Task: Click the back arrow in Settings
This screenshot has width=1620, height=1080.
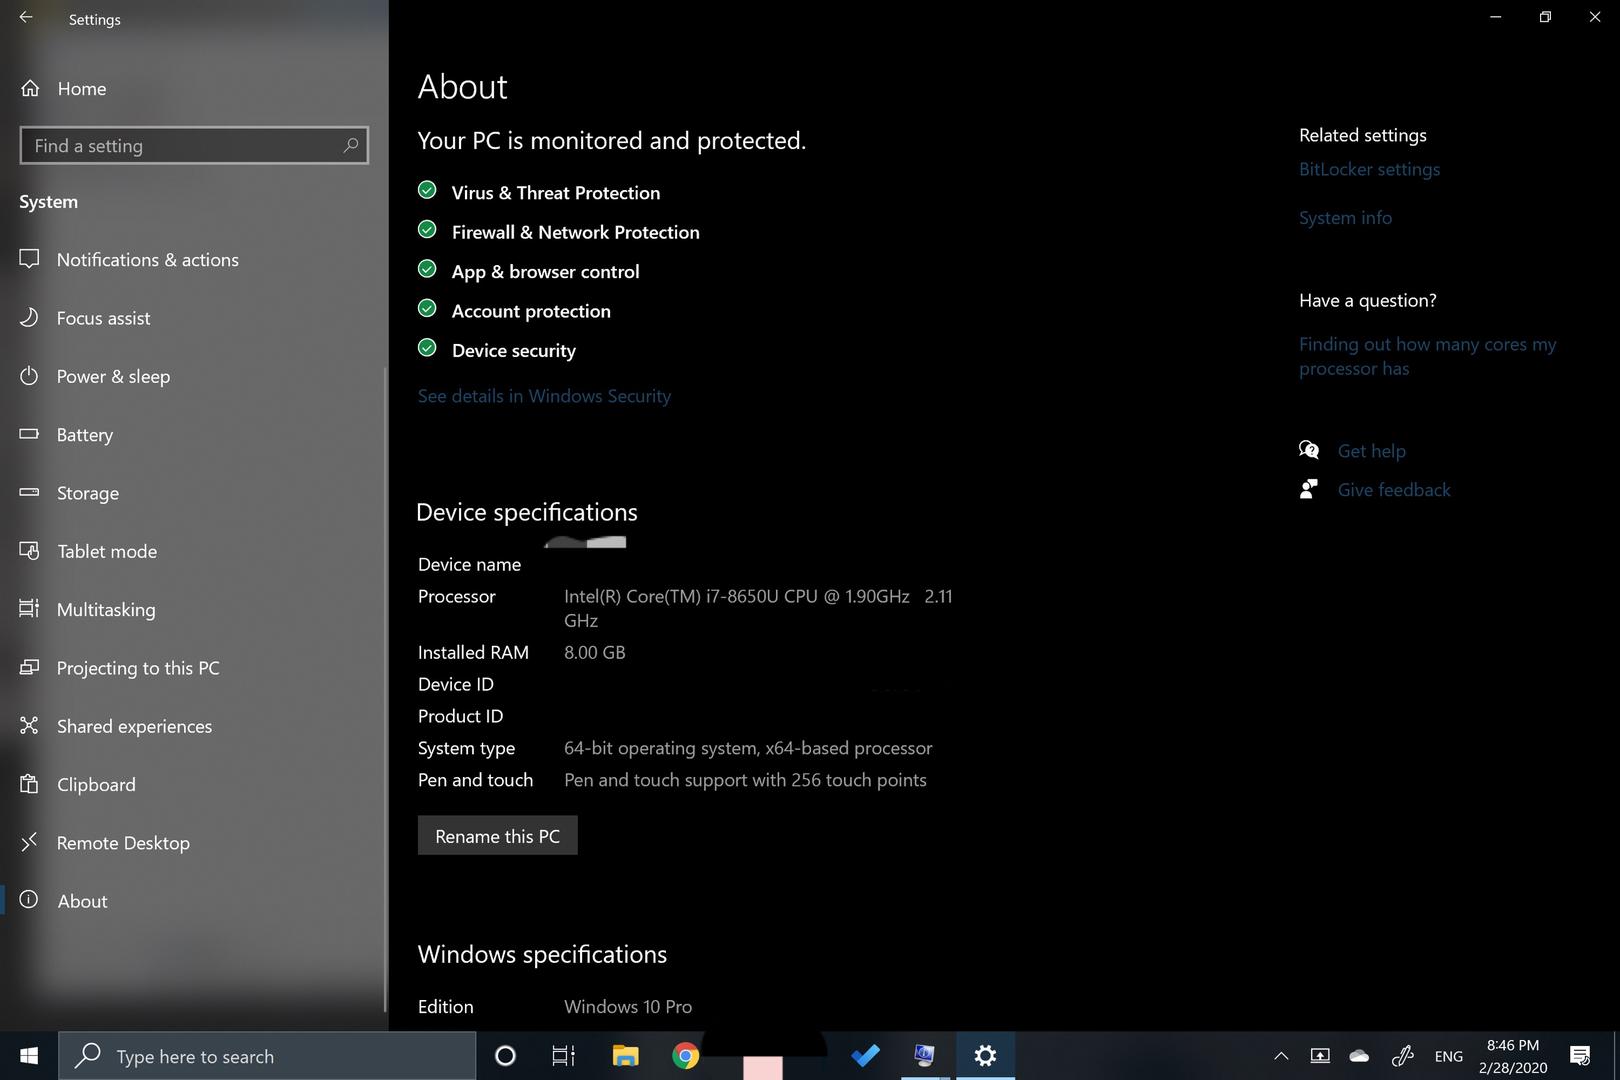Action: pyautogui.click(x=26, y=18)
